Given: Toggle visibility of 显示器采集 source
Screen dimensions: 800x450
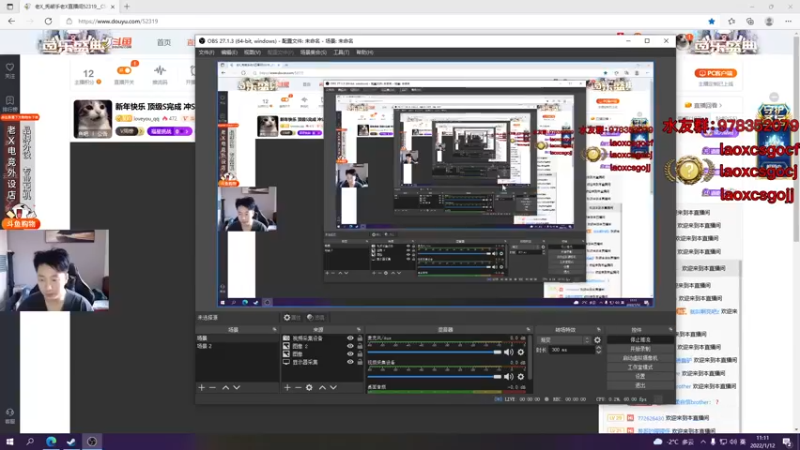Looking at the screenshot, I should tap(350, 362).
